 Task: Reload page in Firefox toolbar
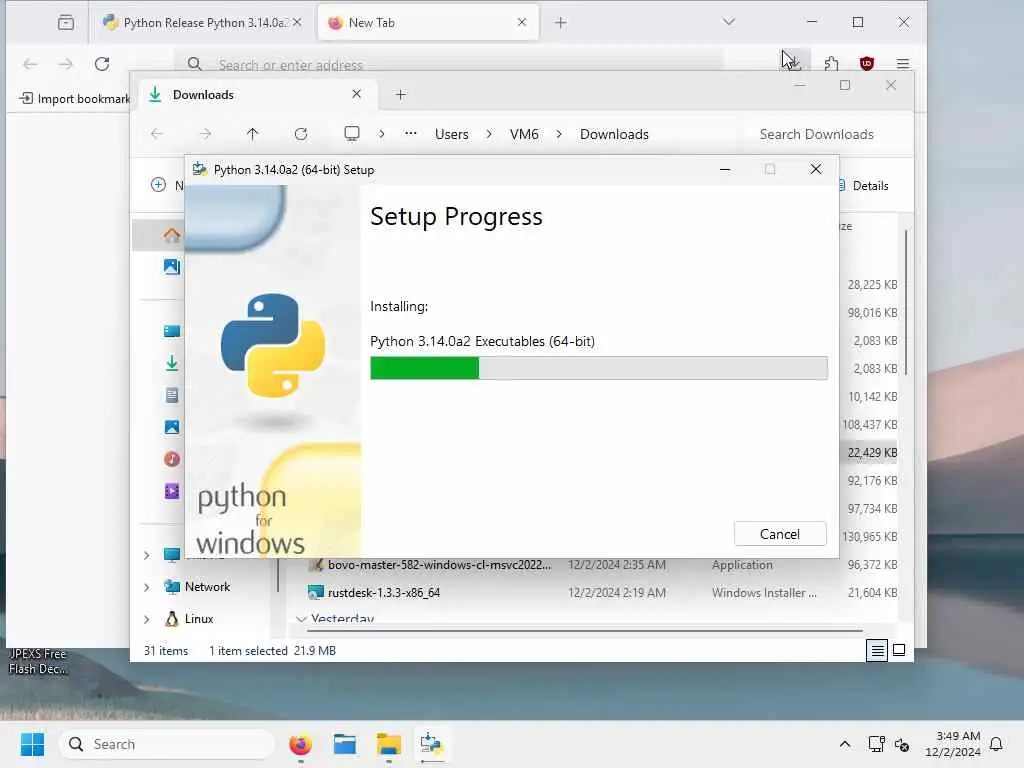coord(102,64)
